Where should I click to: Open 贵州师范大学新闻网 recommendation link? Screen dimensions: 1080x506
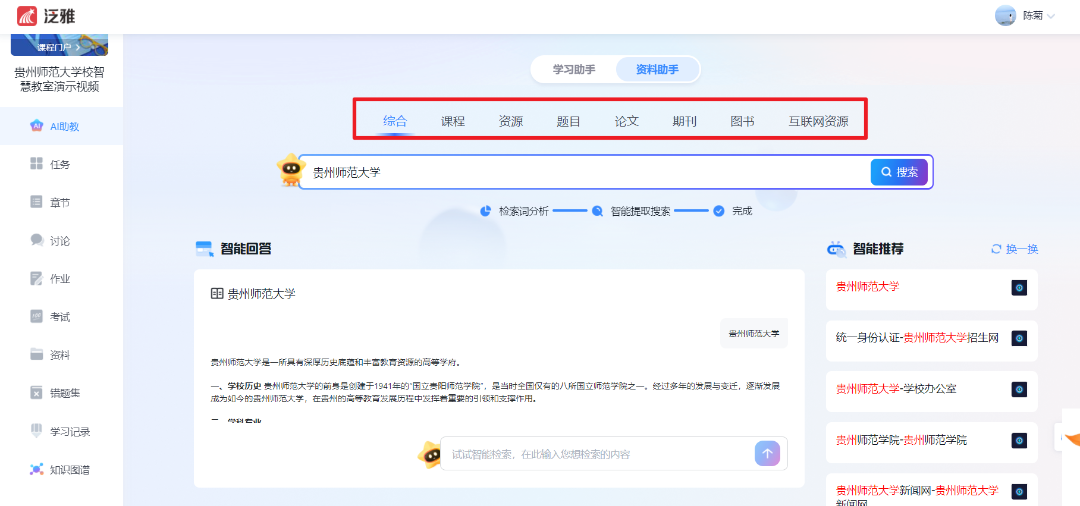coord(917,497)
